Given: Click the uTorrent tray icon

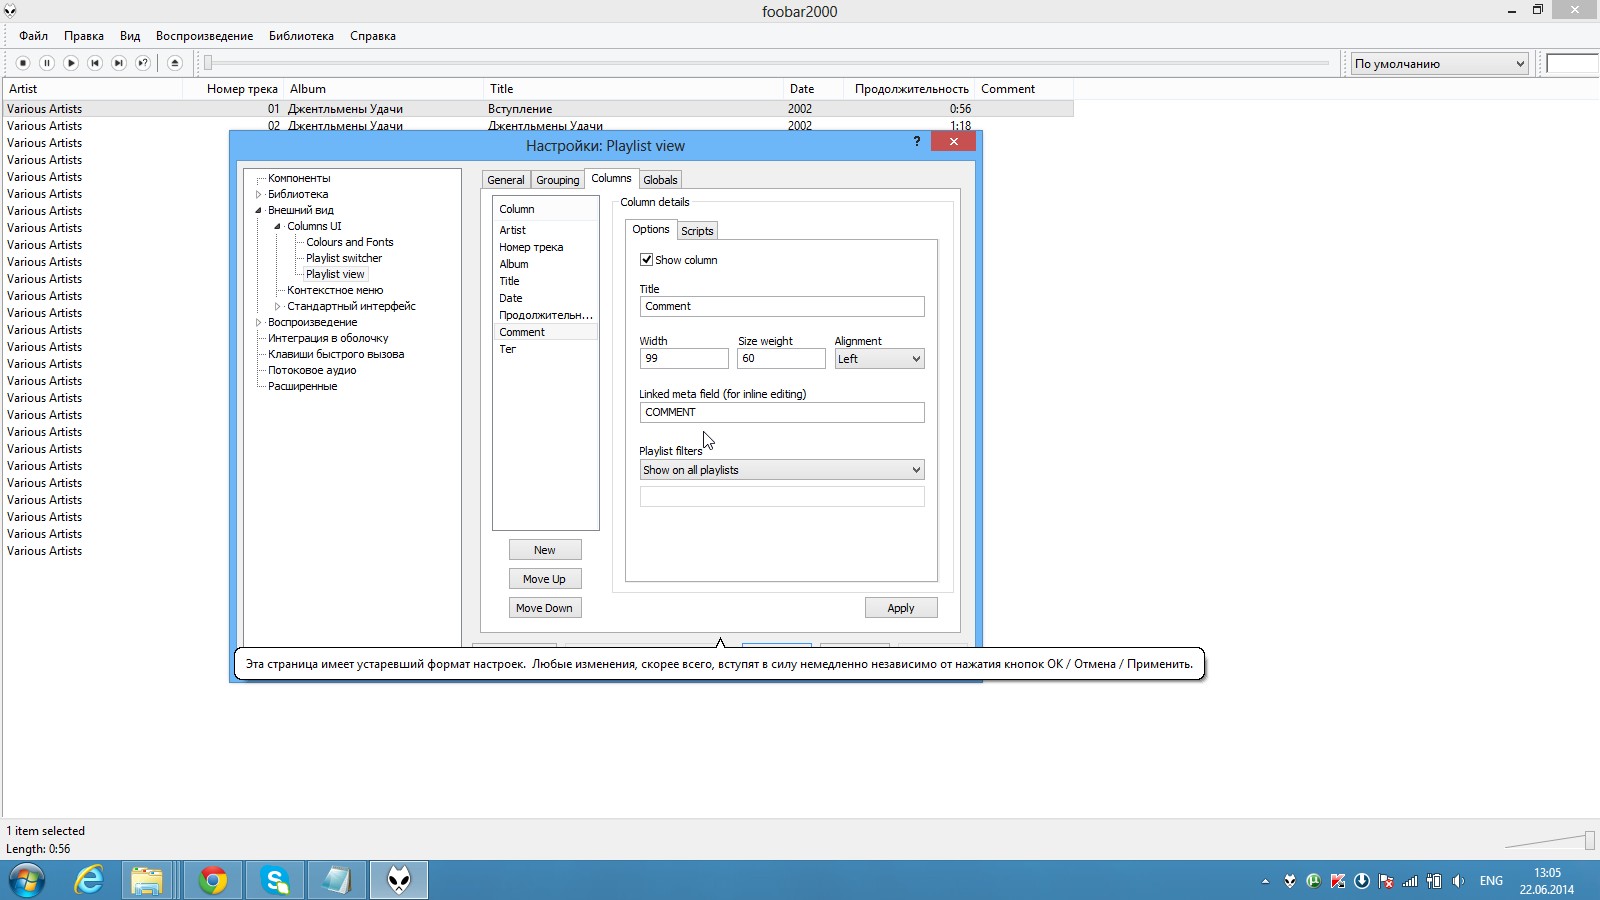Looking at the screenshot, I should 1313,881.
